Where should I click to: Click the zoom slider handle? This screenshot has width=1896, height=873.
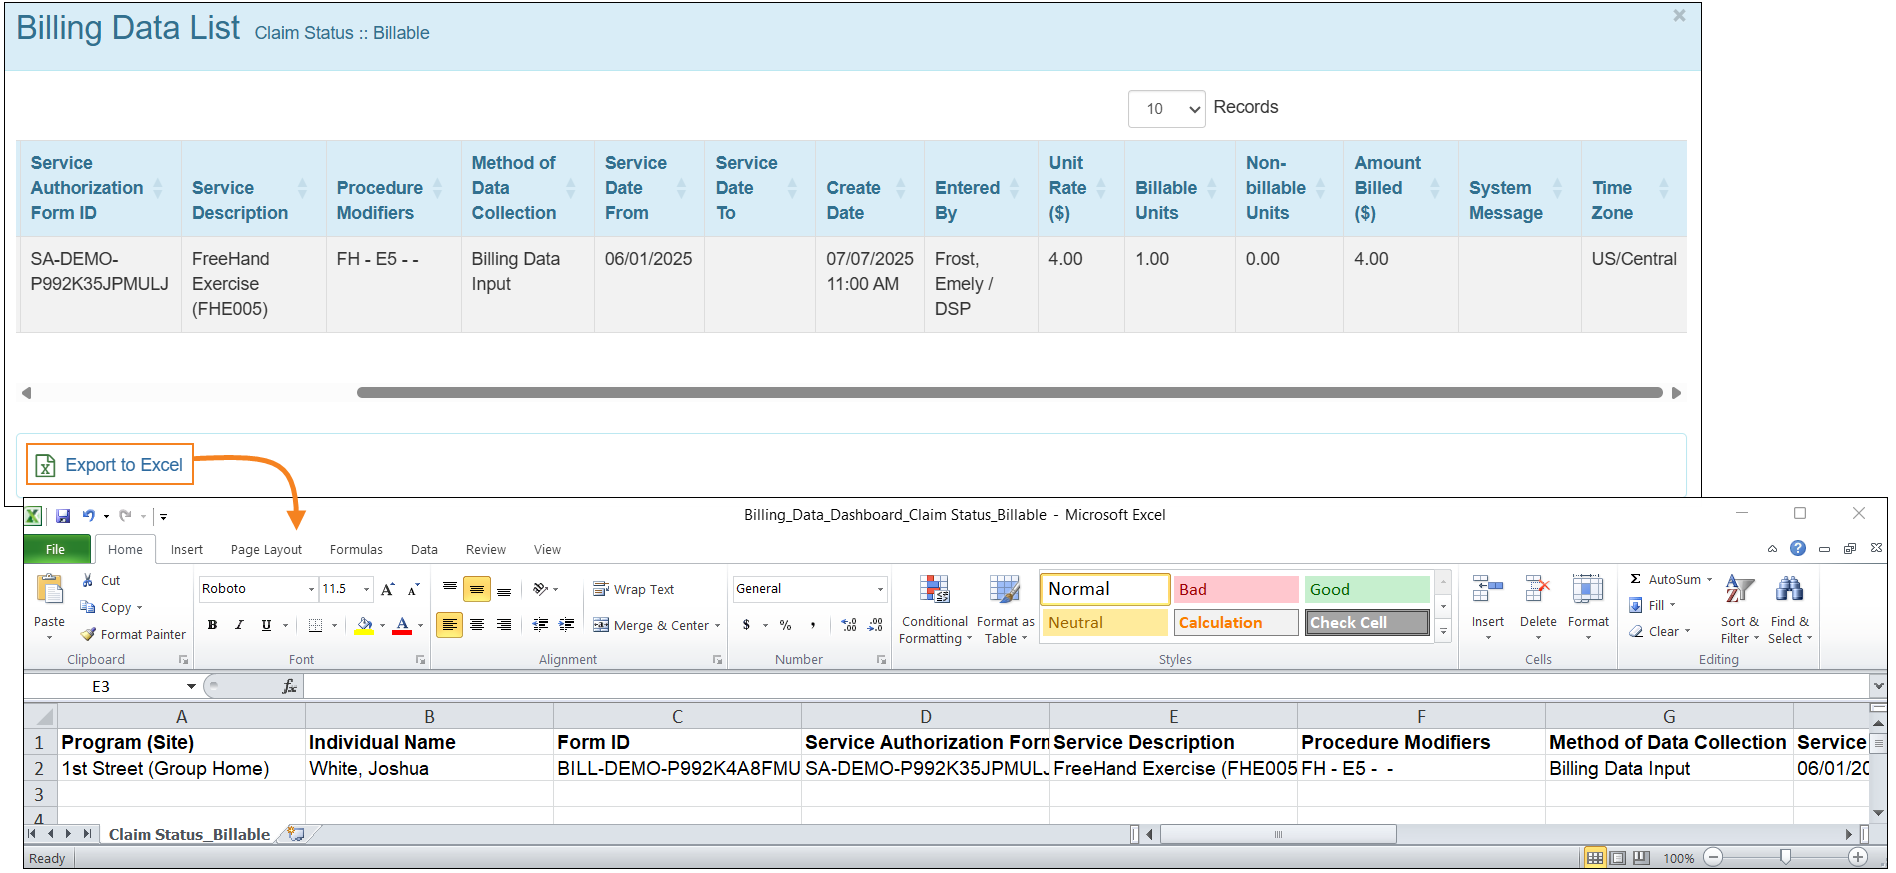click(1786, 858)
